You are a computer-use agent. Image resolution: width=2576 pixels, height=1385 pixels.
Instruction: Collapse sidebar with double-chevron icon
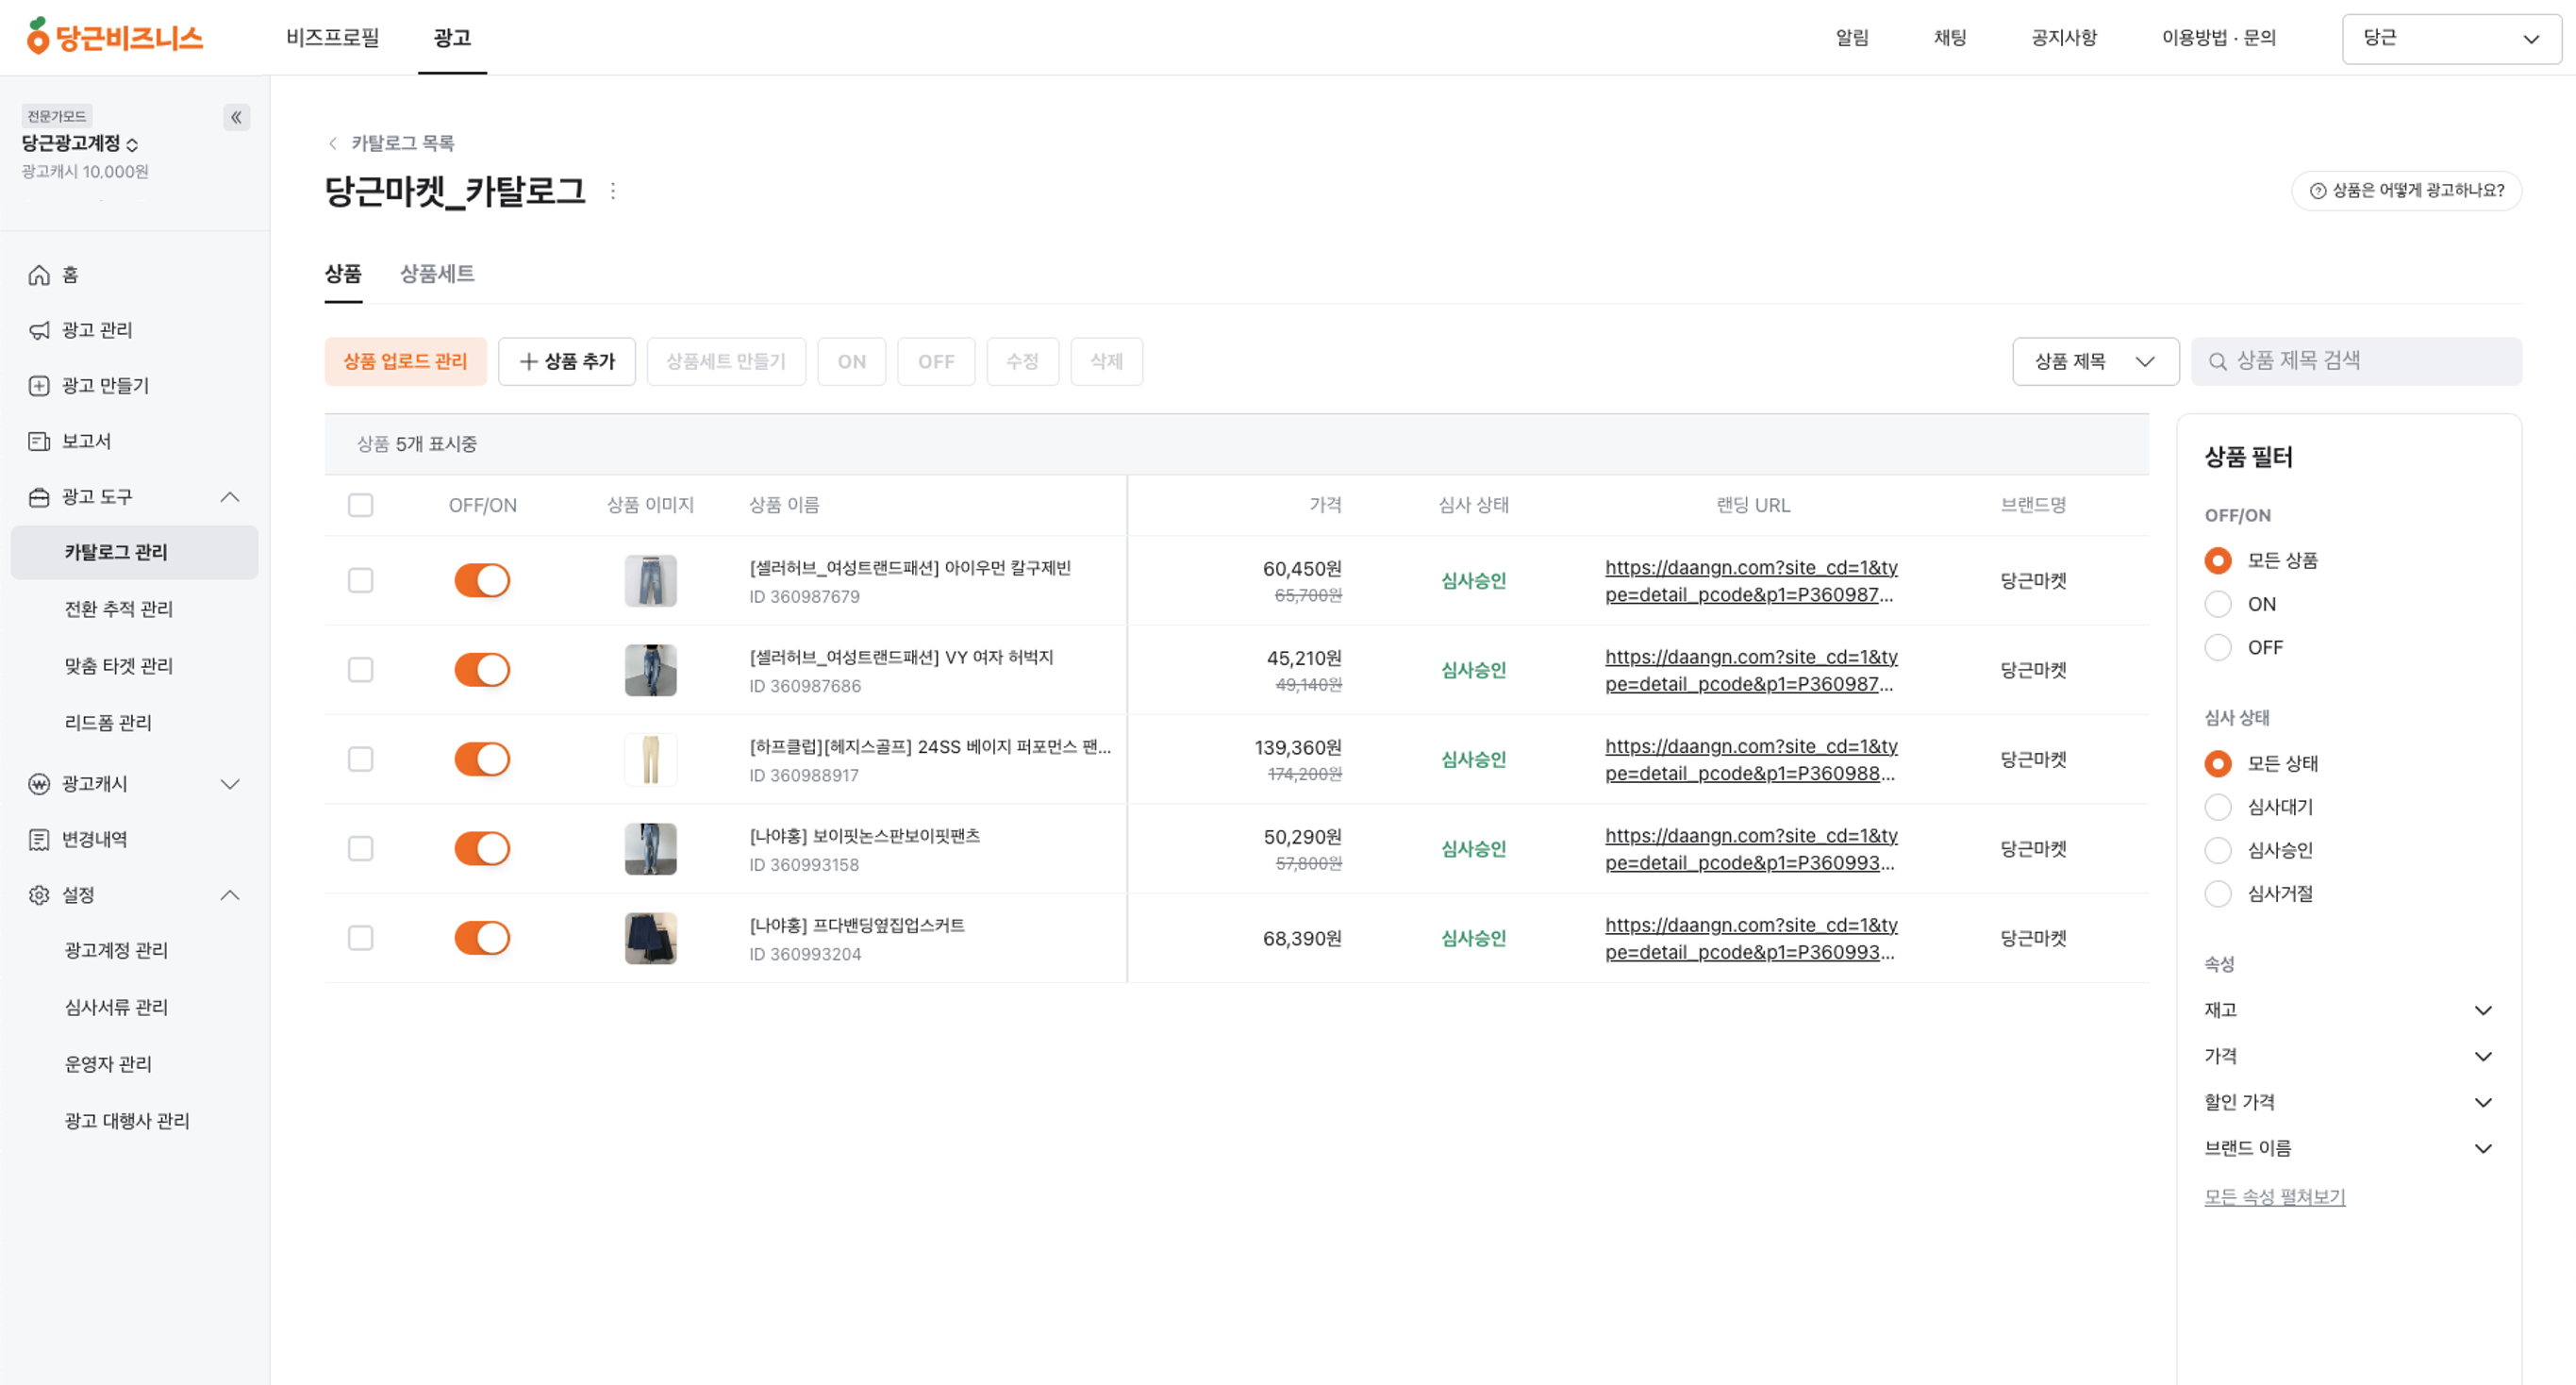pos(236,117)
